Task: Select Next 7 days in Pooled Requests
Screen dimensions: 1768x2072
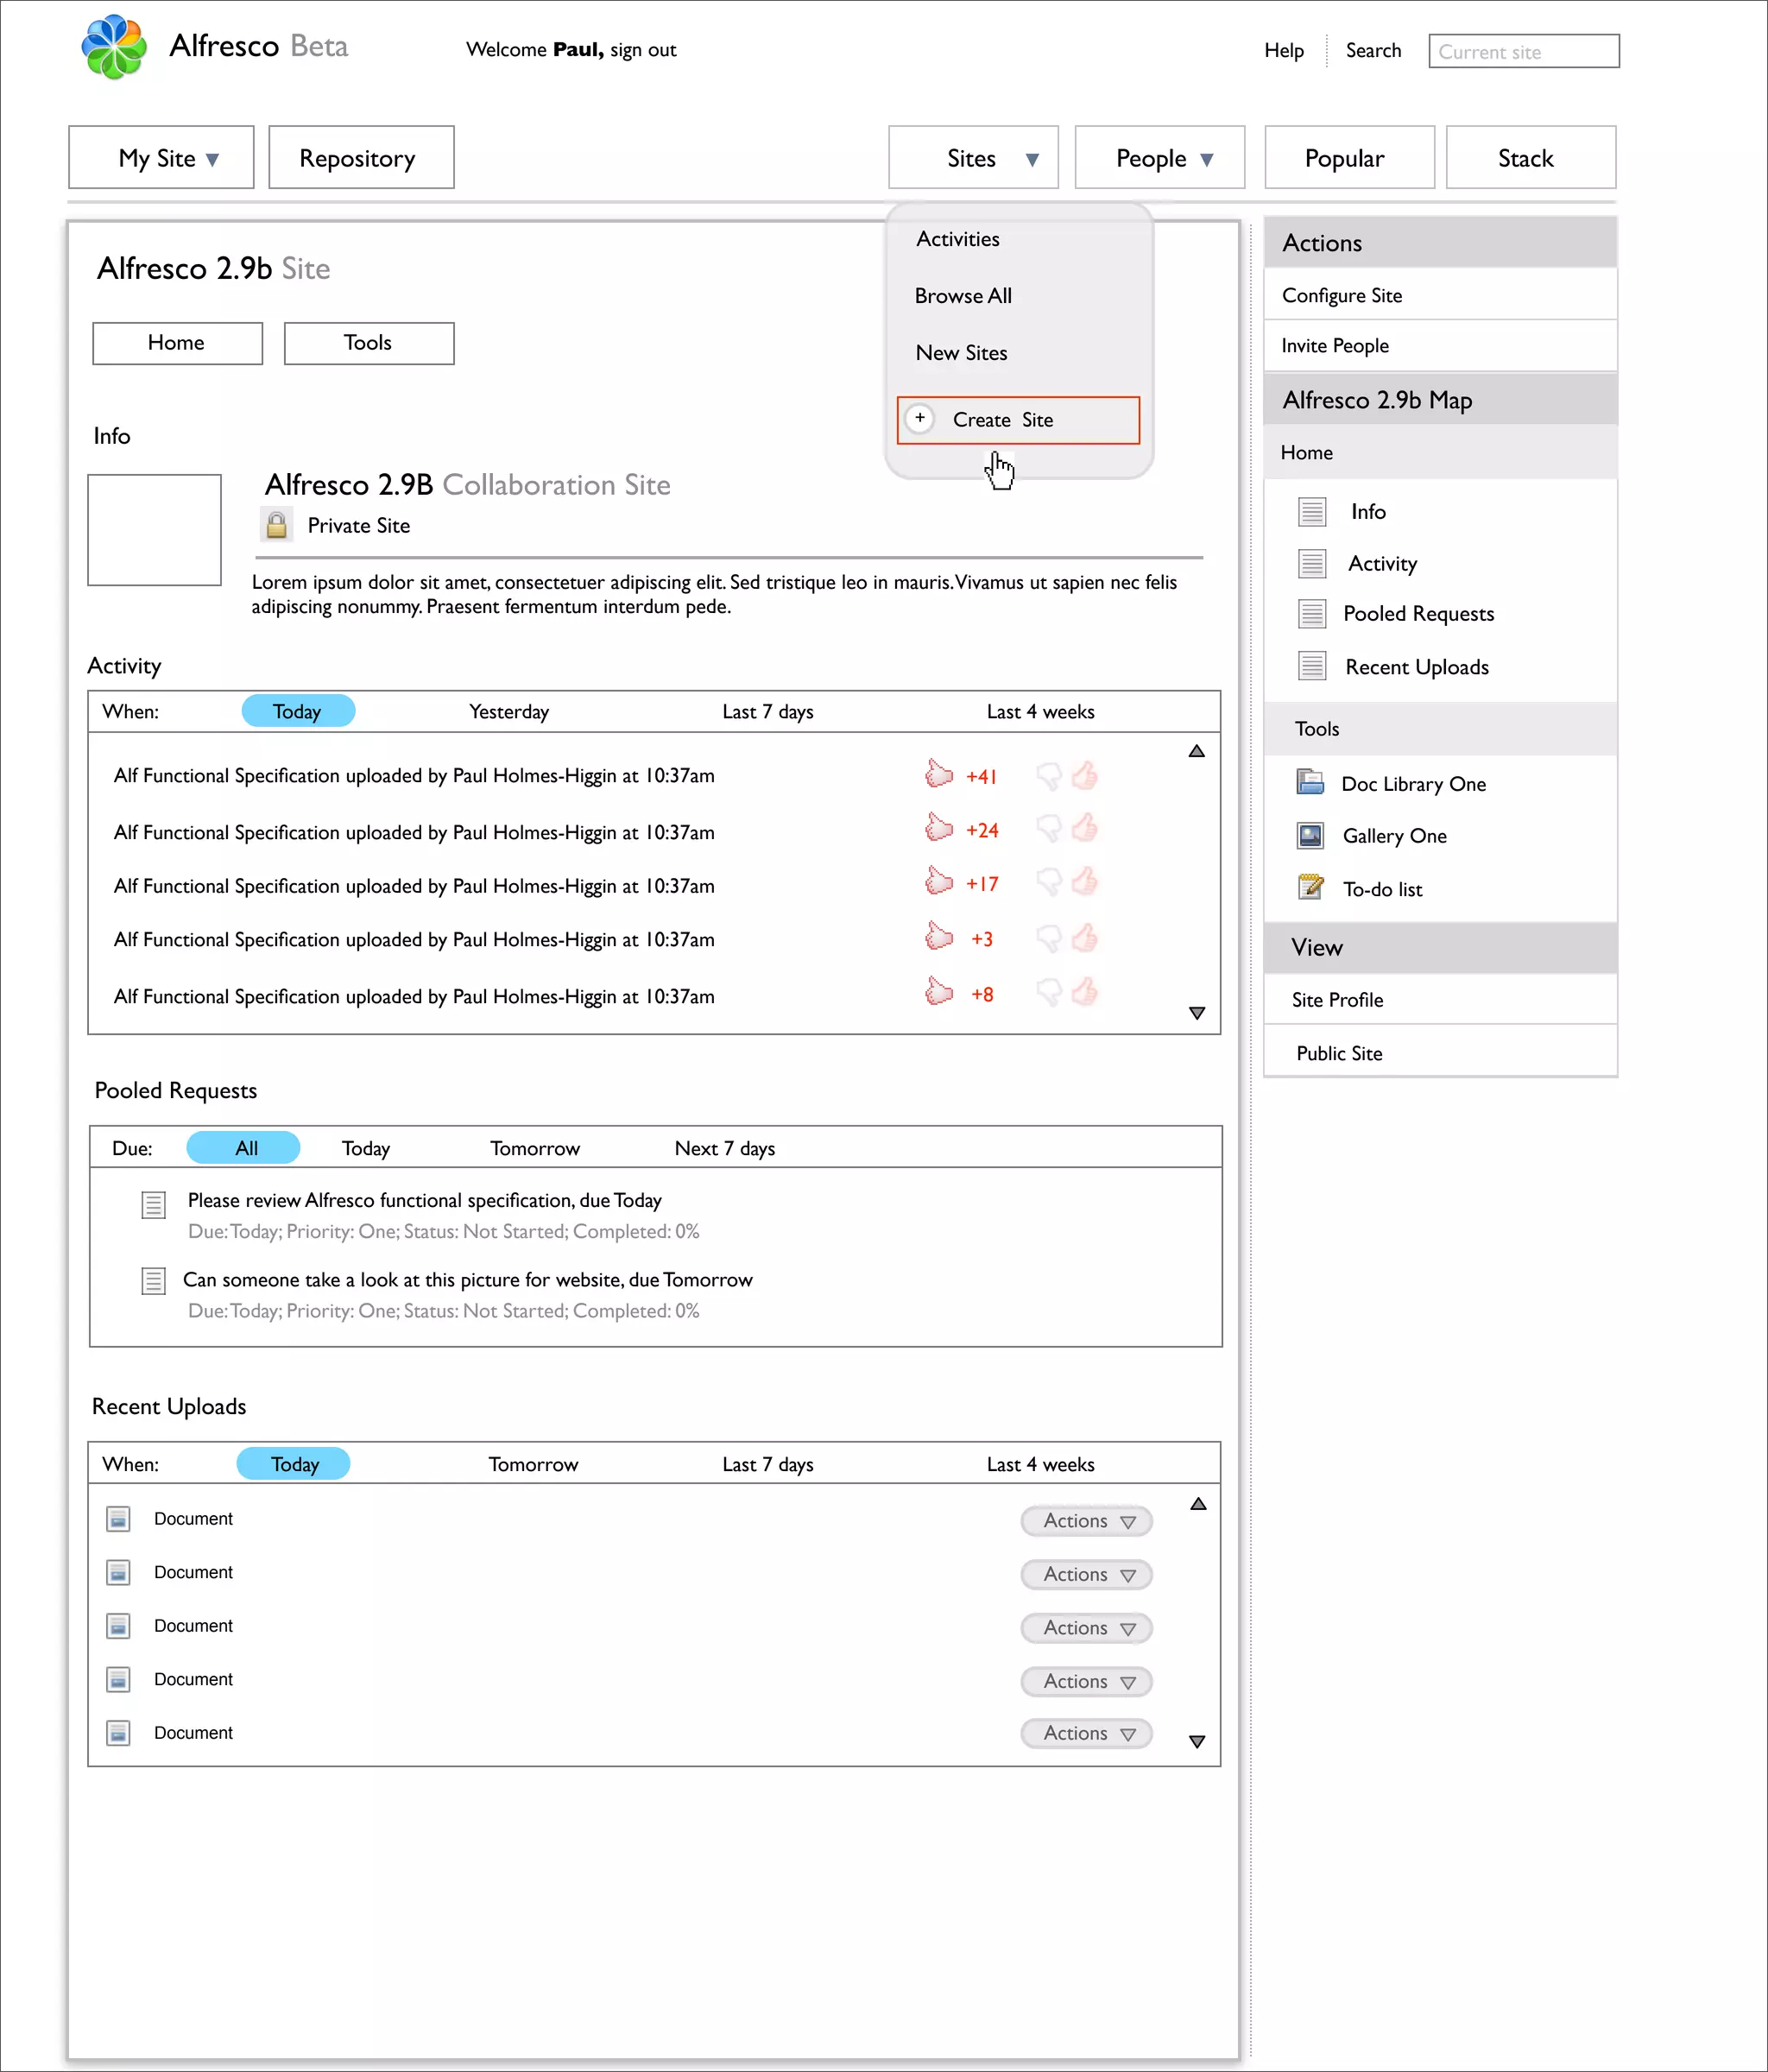Action: 725,1148
